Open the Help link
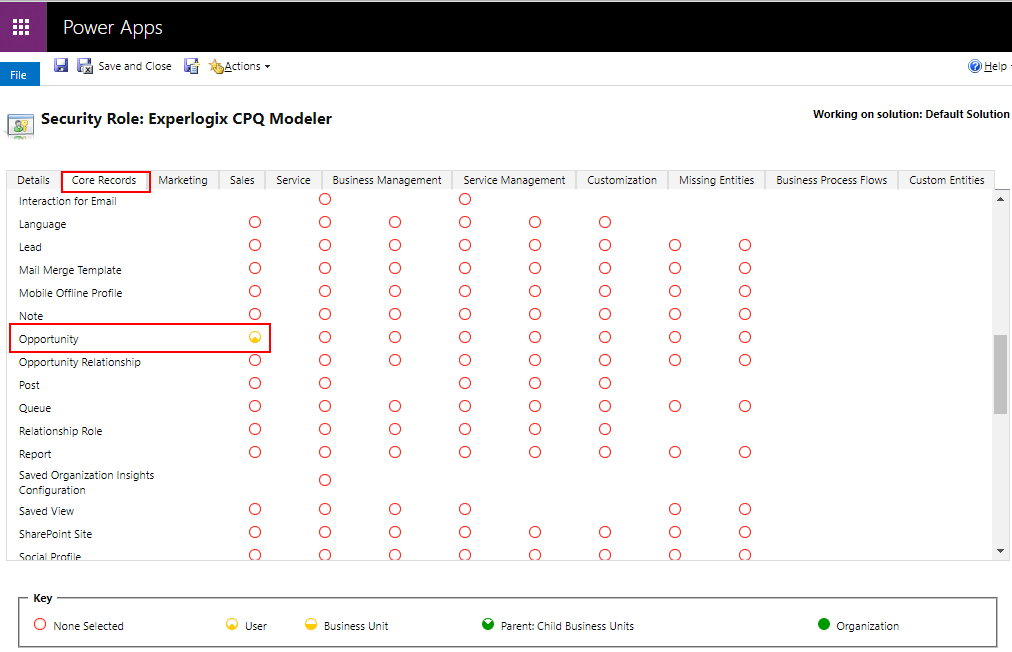 [995, 66]
